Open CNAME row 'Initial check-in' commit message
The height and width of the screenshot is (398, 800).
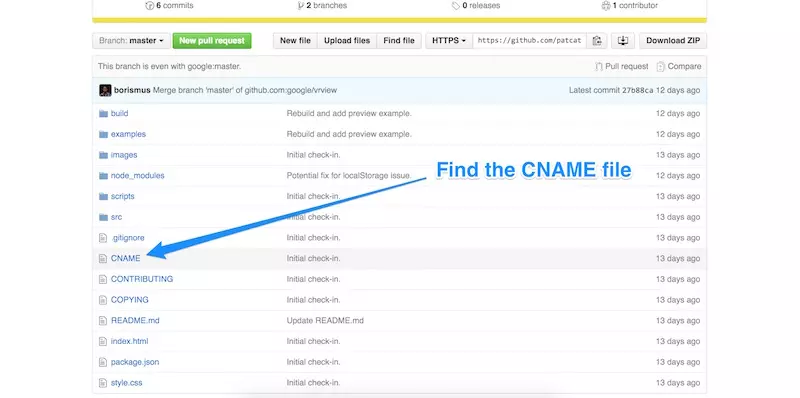coord(313,259)
